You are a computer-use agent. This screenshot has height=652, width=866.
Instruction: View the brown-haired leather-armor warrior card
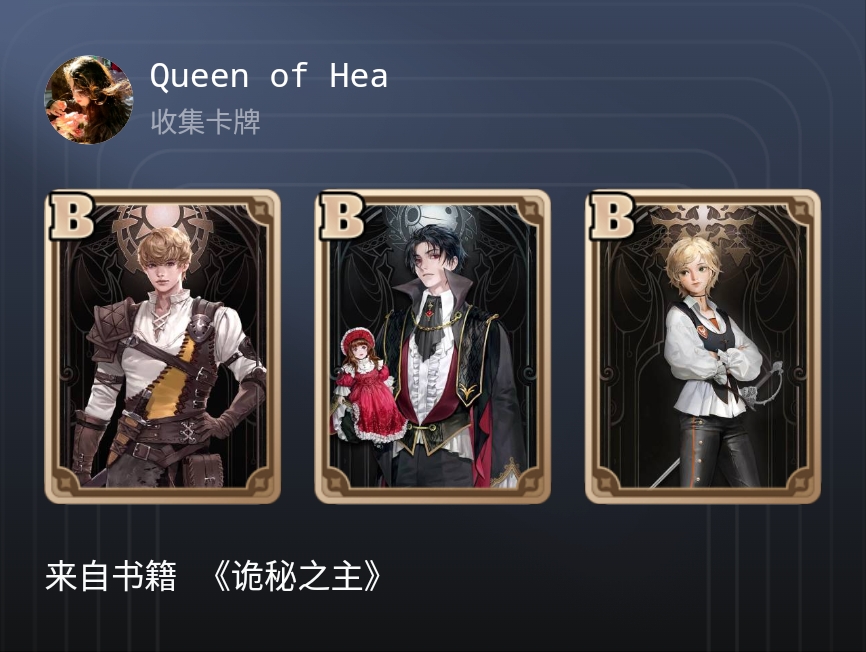162,347
